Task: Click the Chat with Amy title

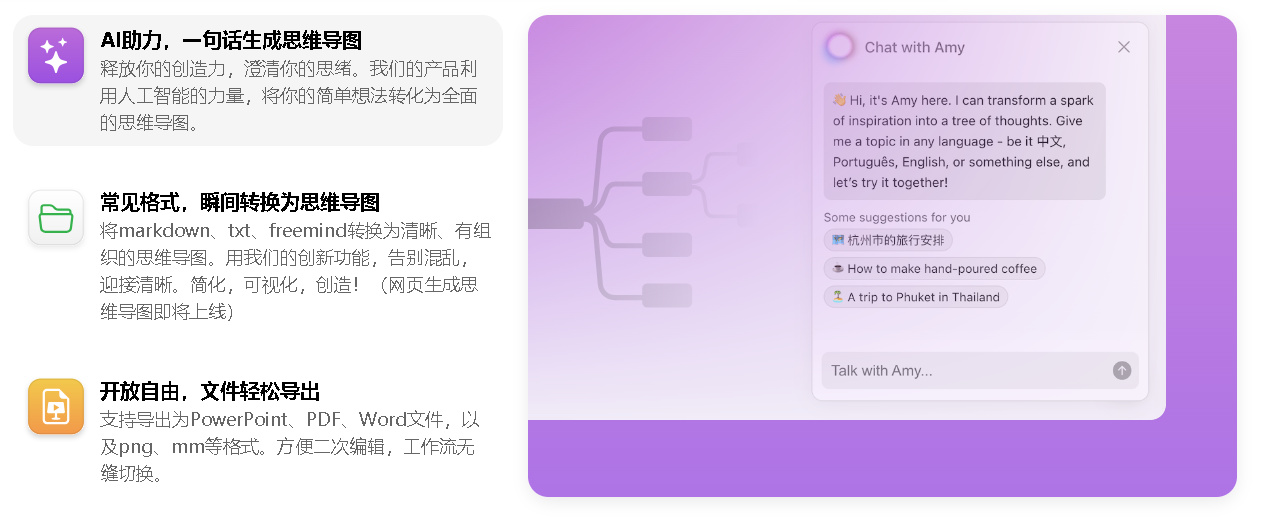Action: pyautogui.click(x=915, y=47)
